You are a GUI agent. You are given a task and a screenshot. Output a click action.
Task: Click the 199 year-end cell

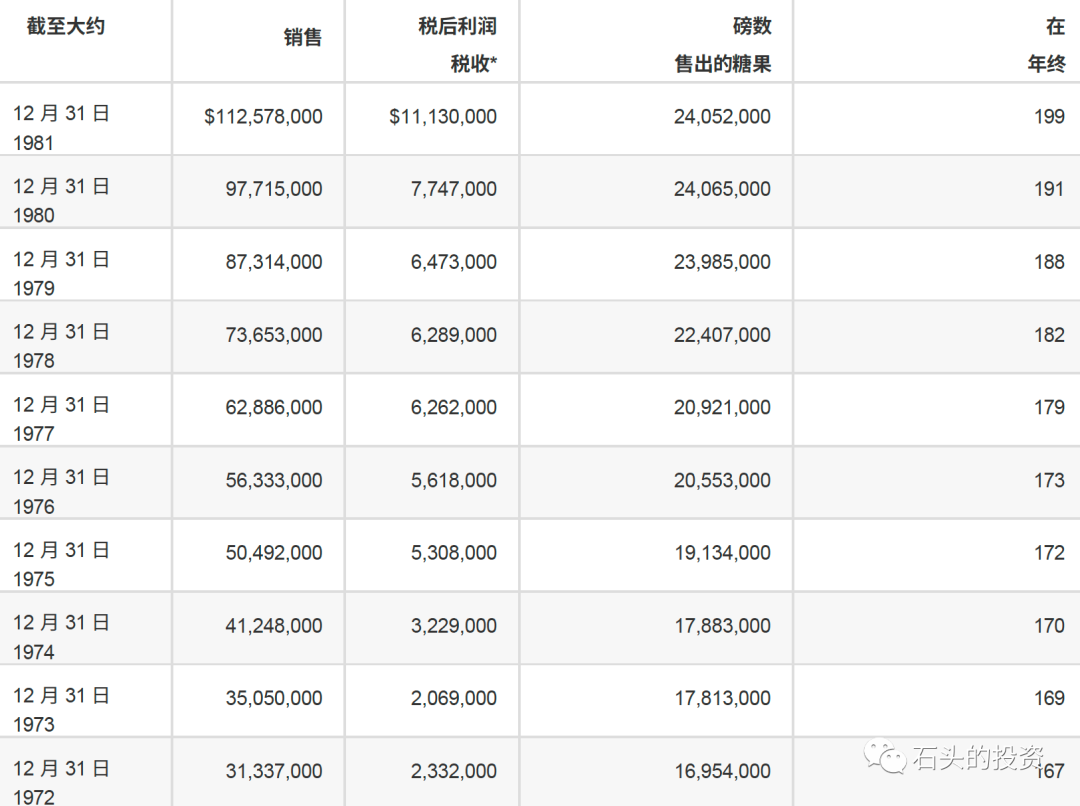[x=1049, y=117]
